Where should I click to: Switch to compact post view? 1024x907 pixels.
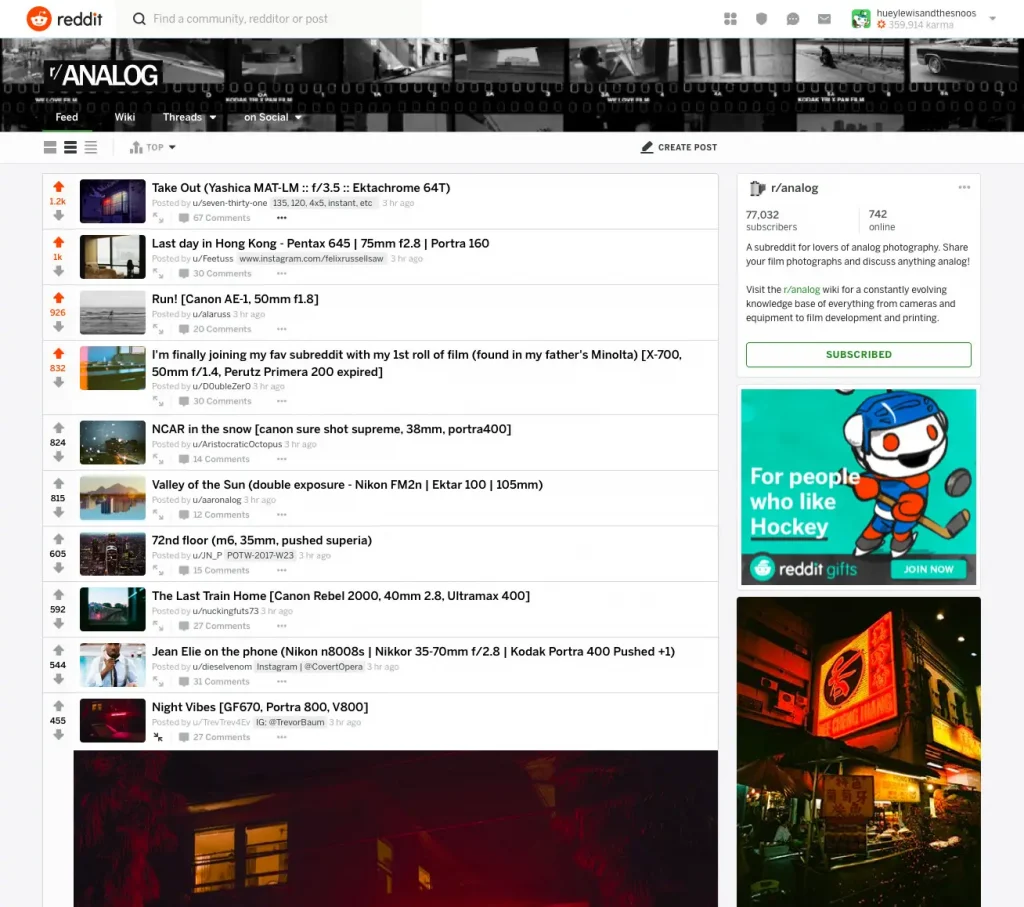click(90, 147)
